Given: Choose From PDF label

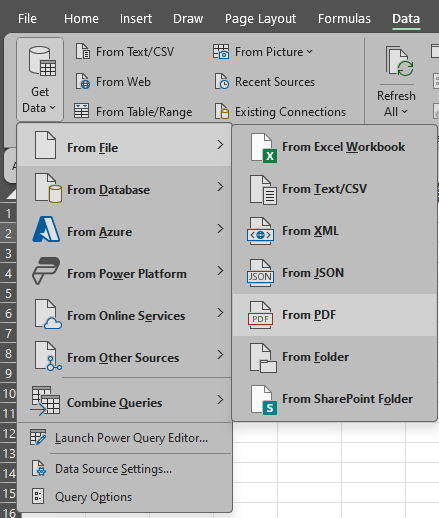Looking at the screenshot, I should (309, 315).
